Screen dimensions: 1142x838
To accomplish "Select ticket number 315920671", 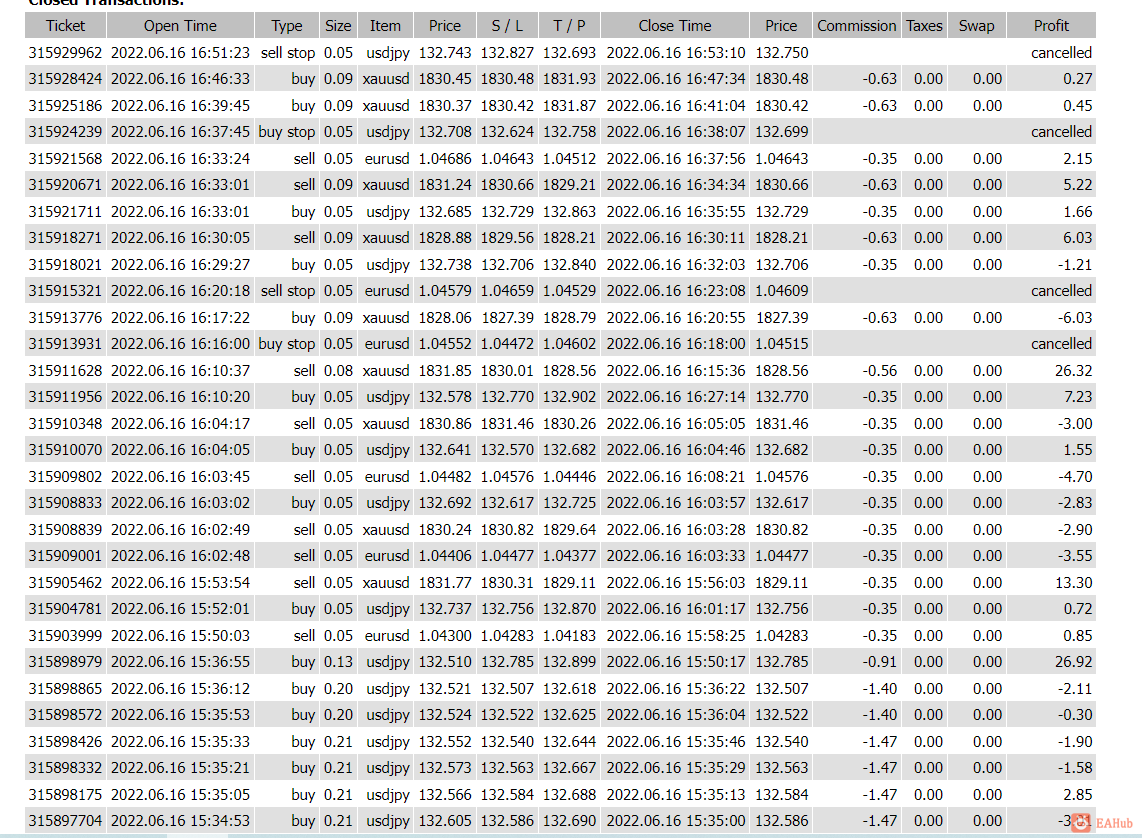I will point(66,185).
